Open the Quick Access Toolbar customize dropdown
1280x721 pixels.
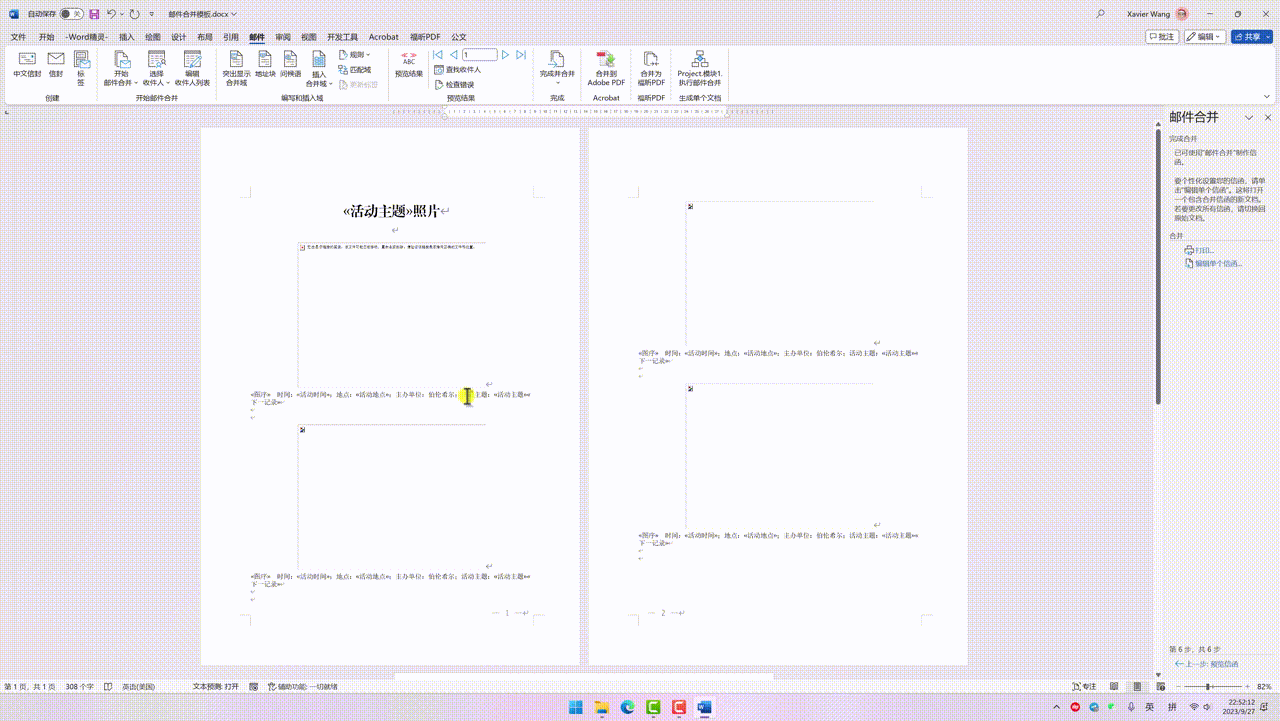pos(152,15)
